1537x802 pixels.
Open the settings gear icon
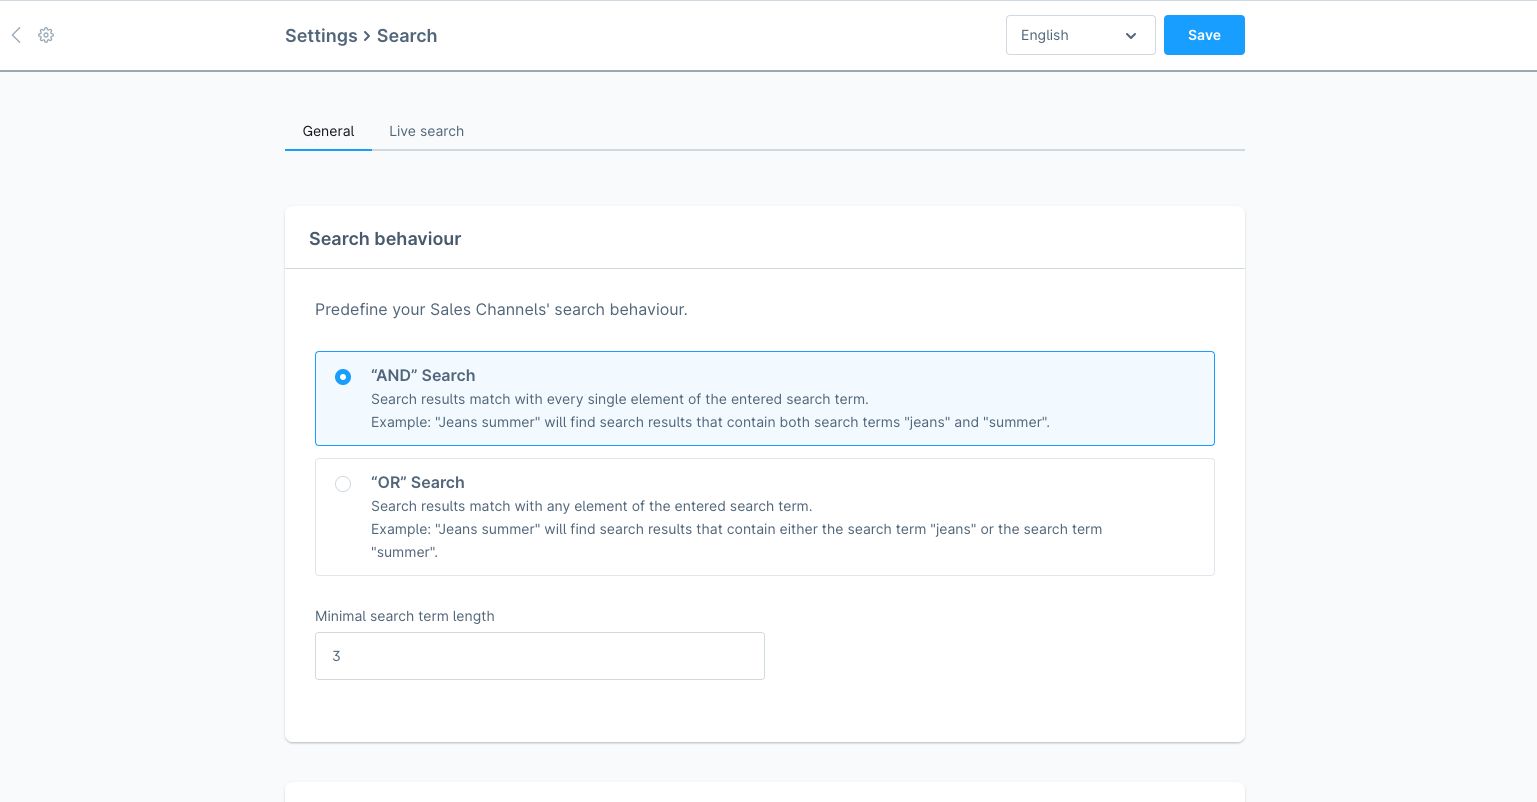point(45,35)
